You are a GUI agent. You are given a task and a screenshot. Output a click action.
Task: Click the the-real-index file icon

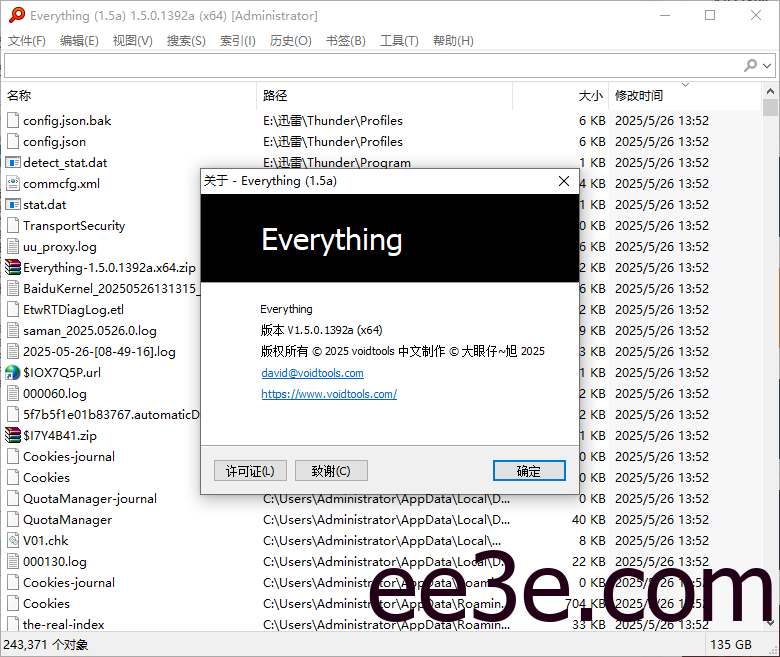13,625
